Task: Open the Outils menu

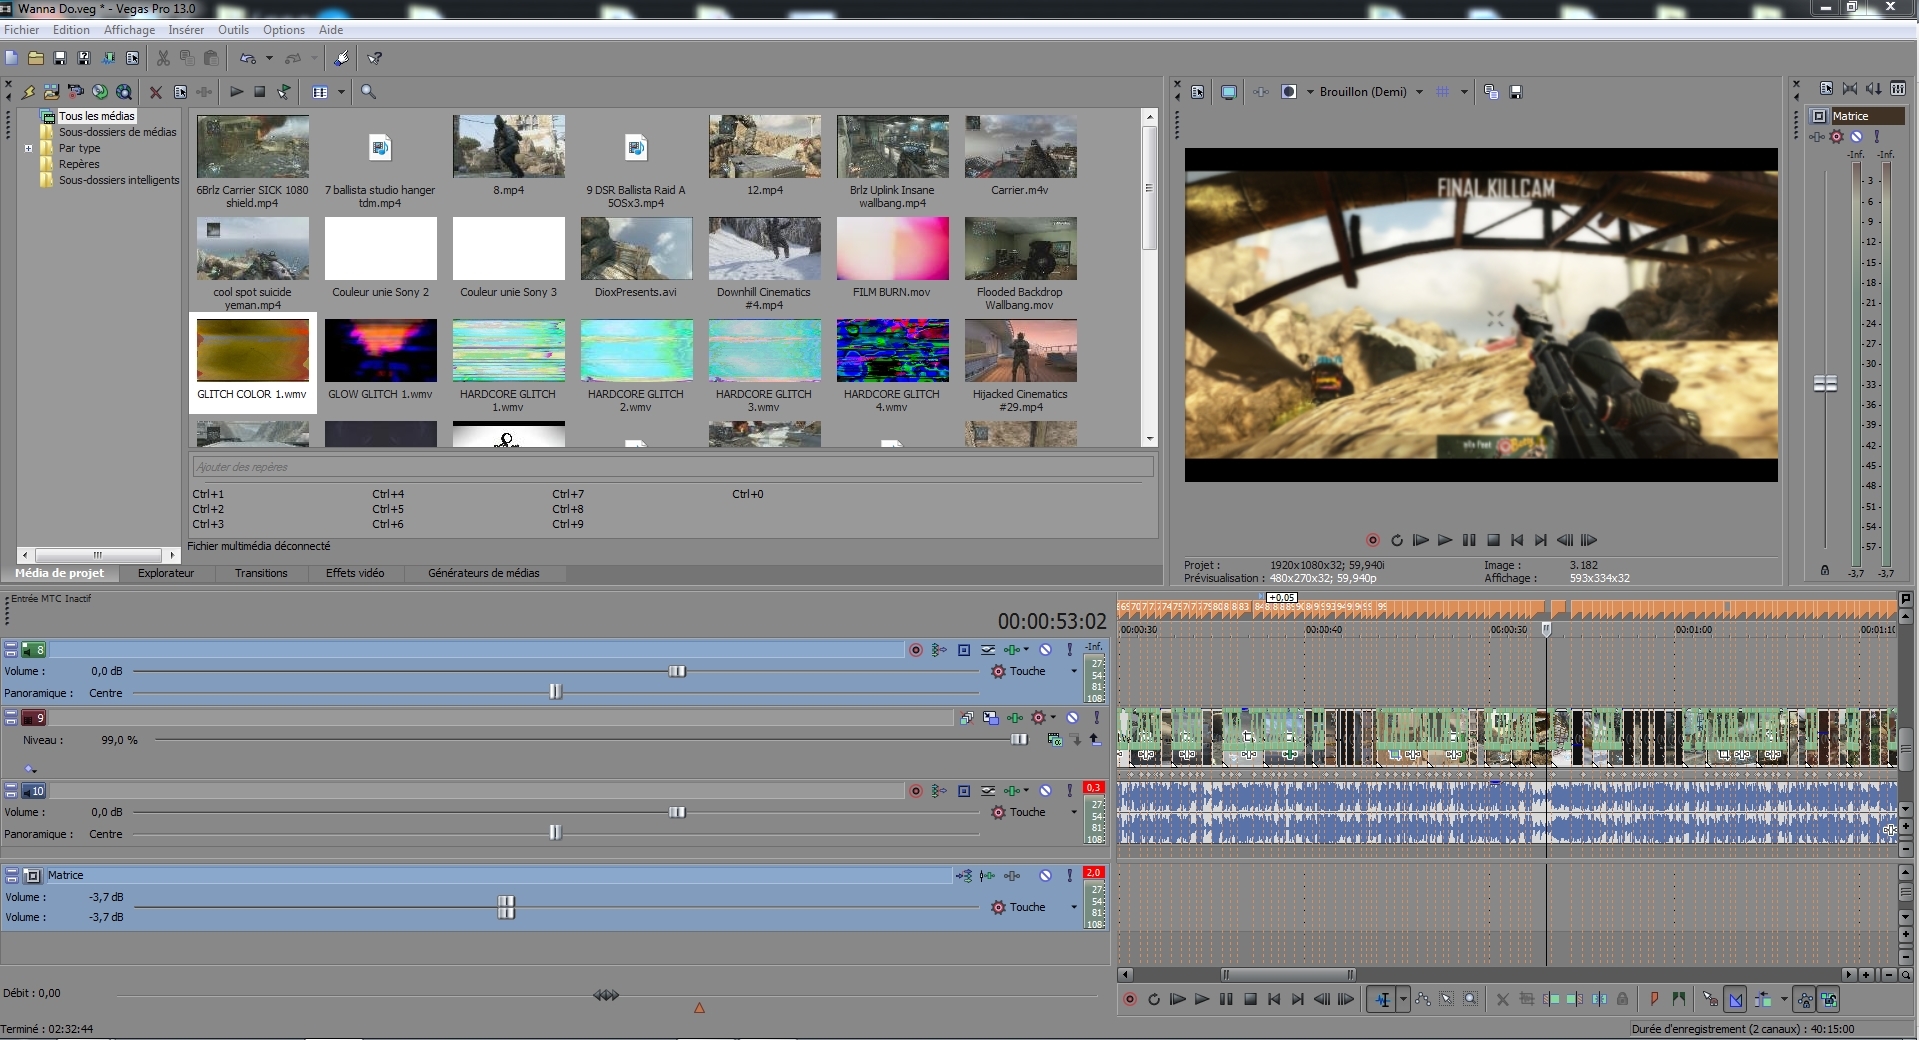Action: tap(233, 30)
